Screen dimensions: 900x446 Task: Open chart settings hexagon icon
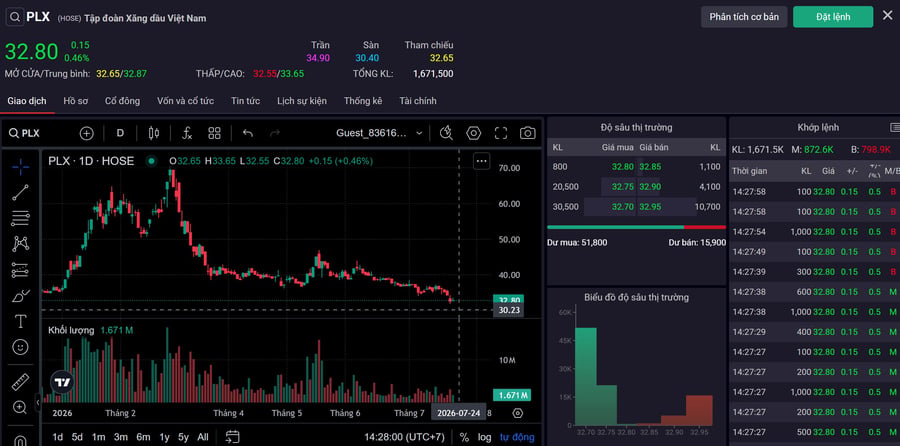tap(473, 133)
